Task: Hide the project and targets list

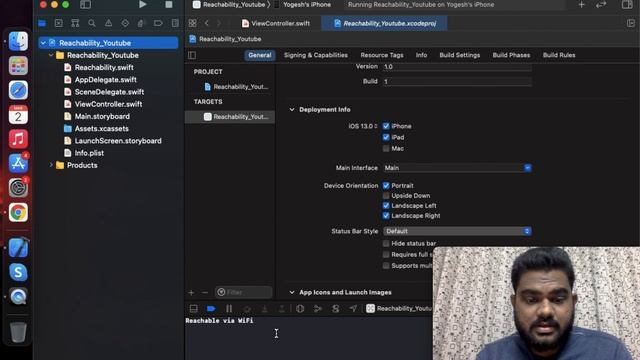Action: pyautogui.click(x=192, y=55)
